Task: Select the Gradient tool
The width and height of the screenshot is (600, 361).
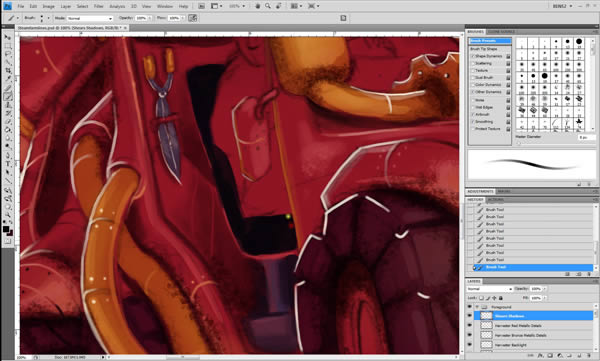Action: pos(8,130)
